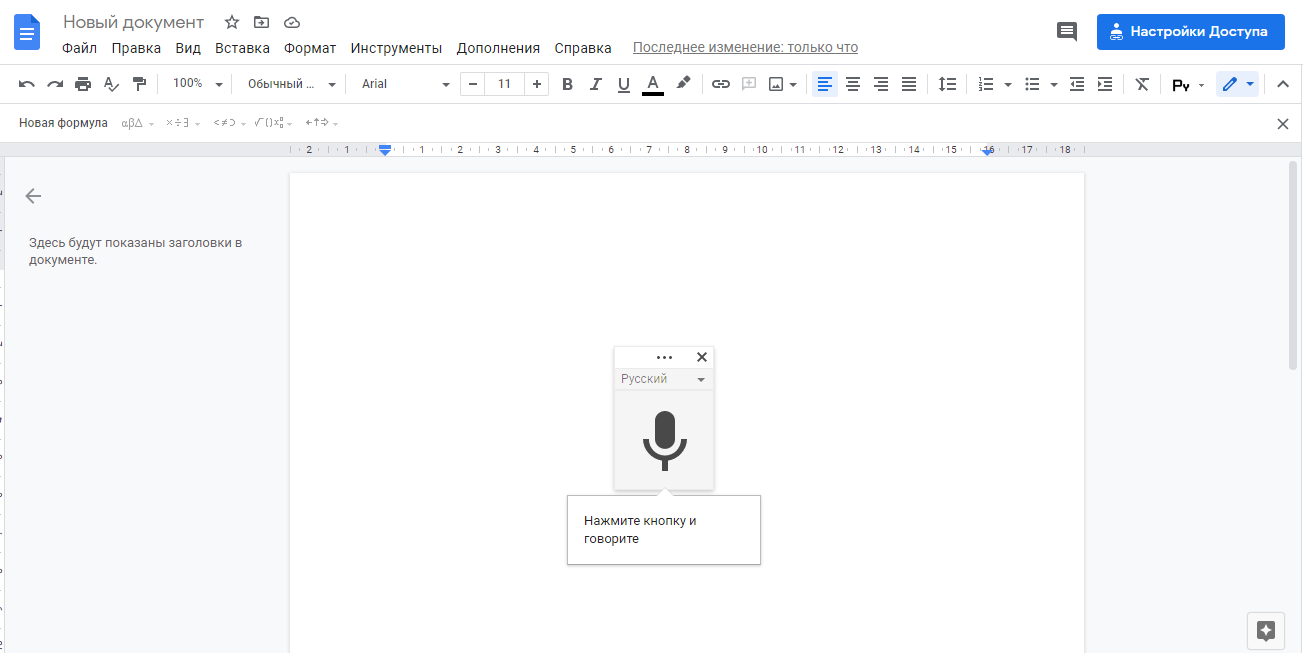Click the Настройки Доступа button
1303x653 pixels.
(x=1190, y=31)
